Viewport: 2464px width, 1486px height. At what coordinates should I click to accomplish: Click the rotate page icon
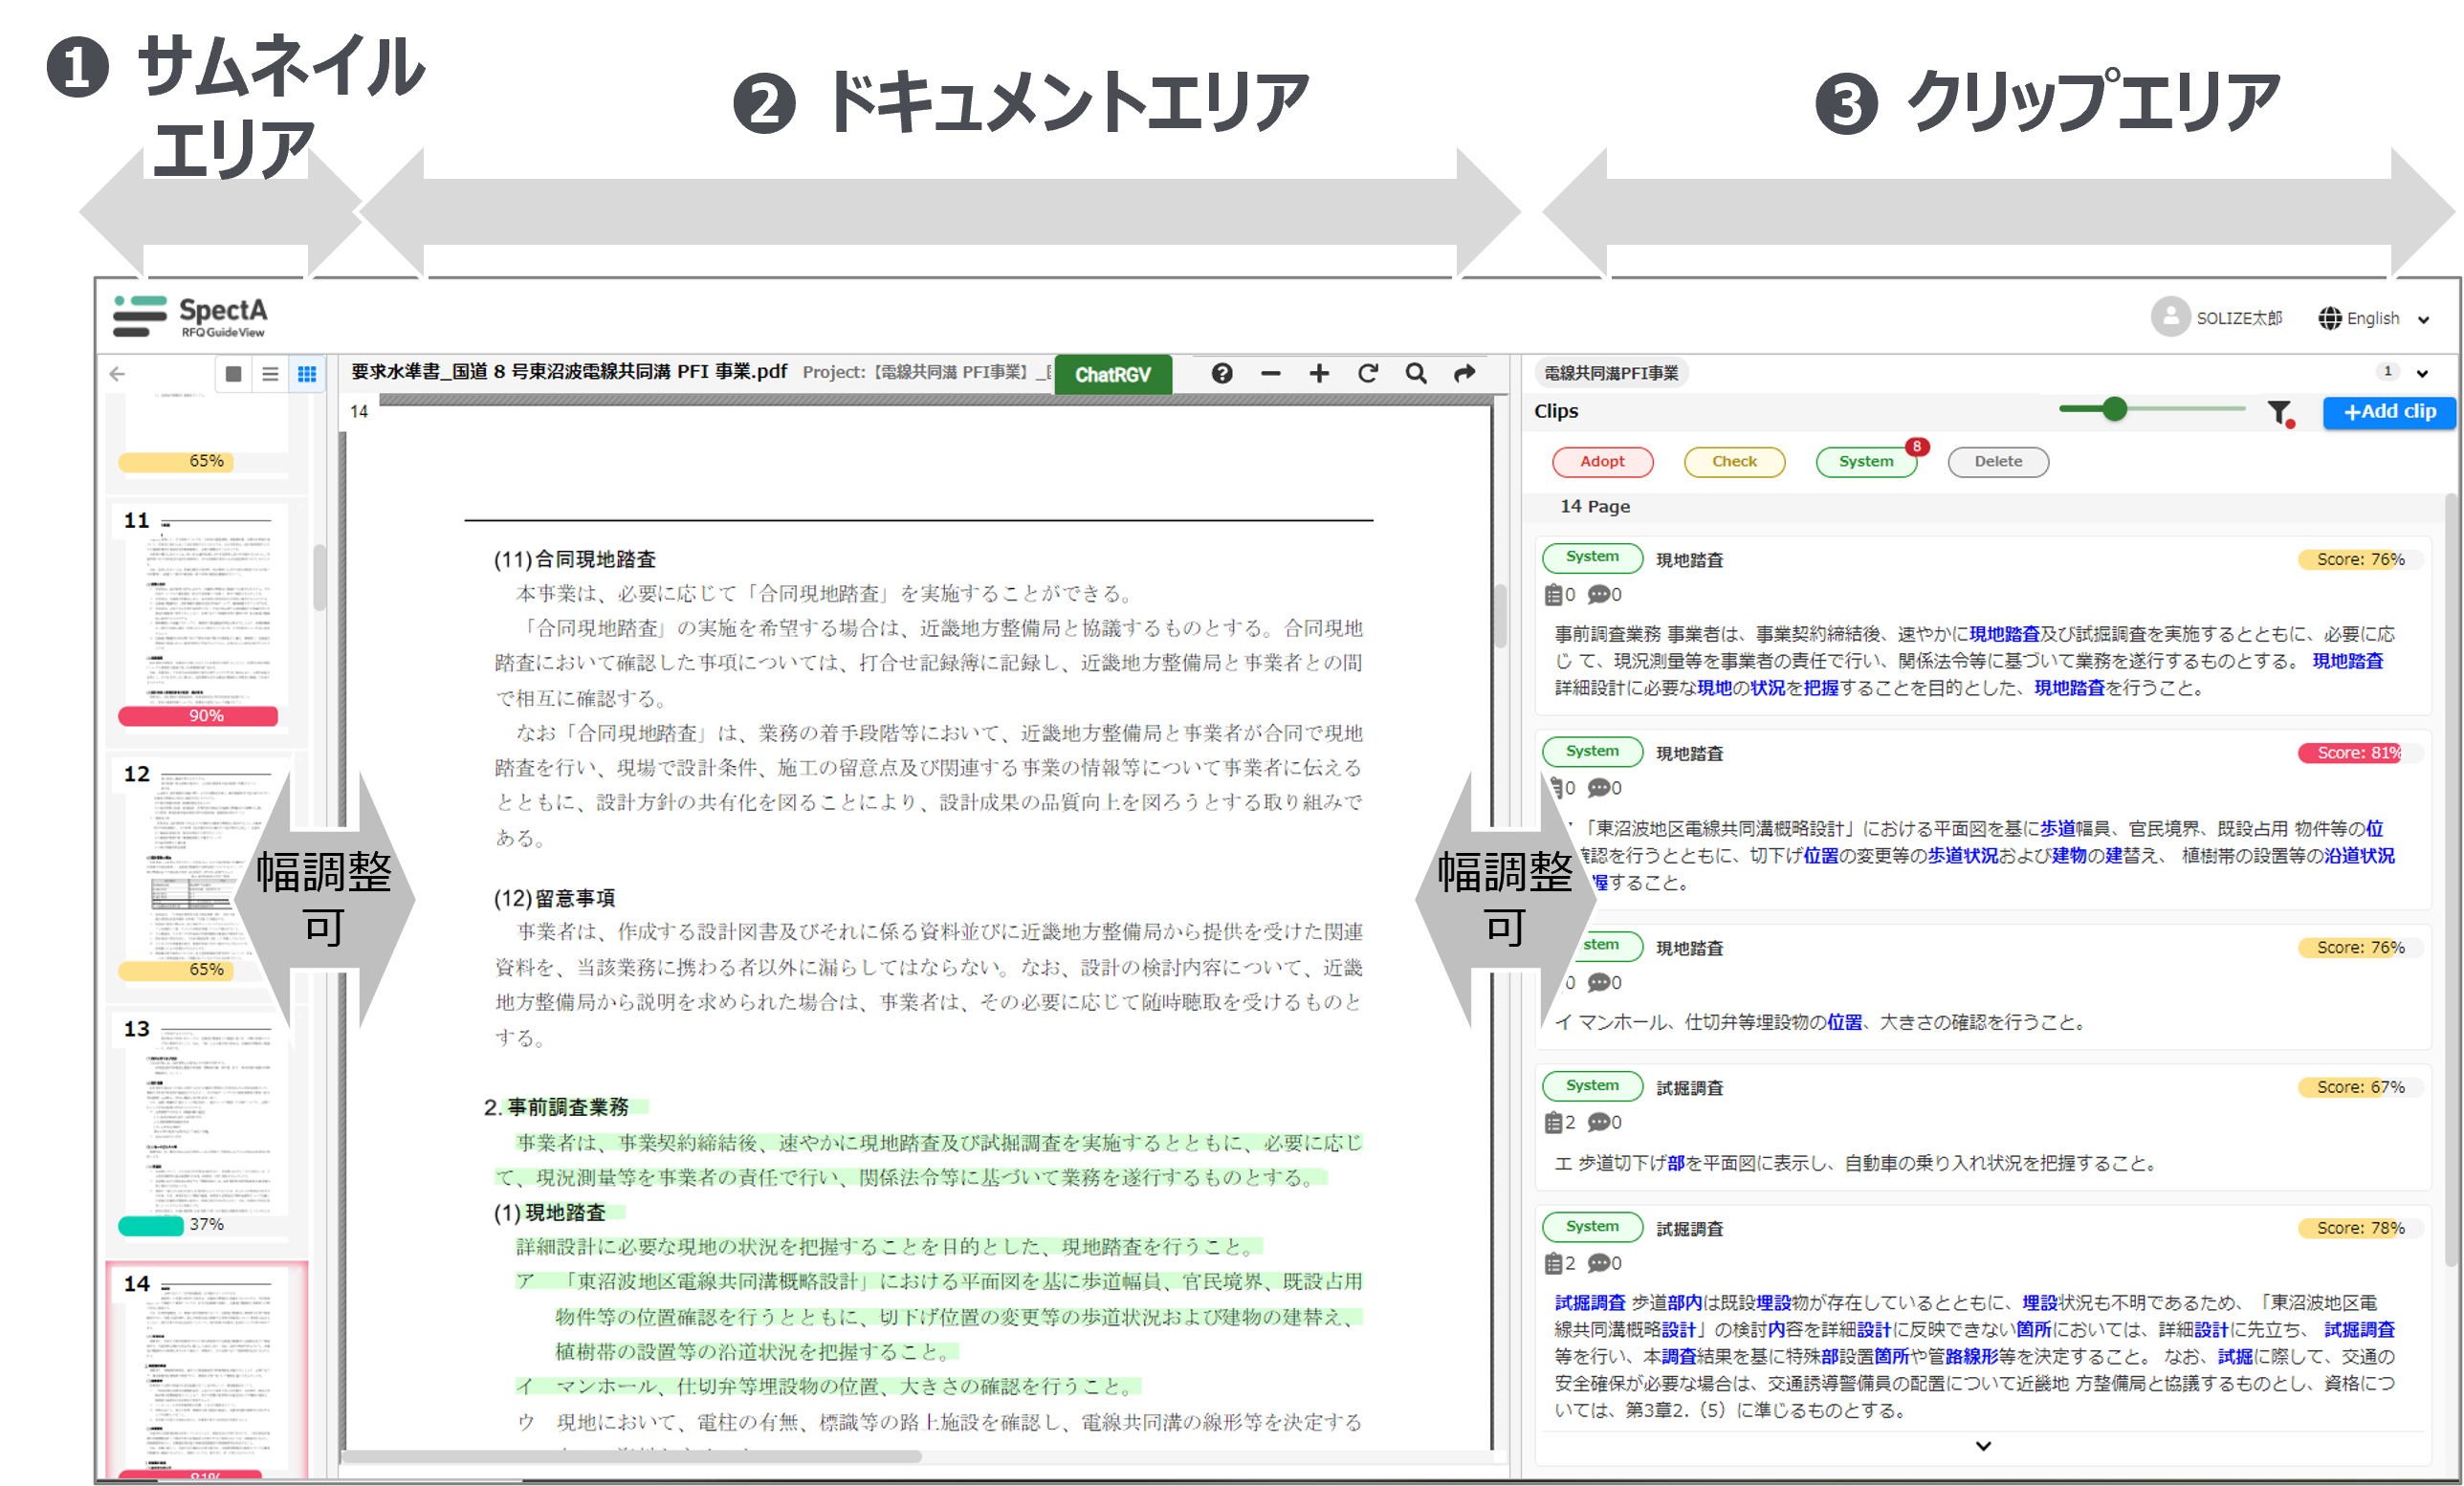1367,373
